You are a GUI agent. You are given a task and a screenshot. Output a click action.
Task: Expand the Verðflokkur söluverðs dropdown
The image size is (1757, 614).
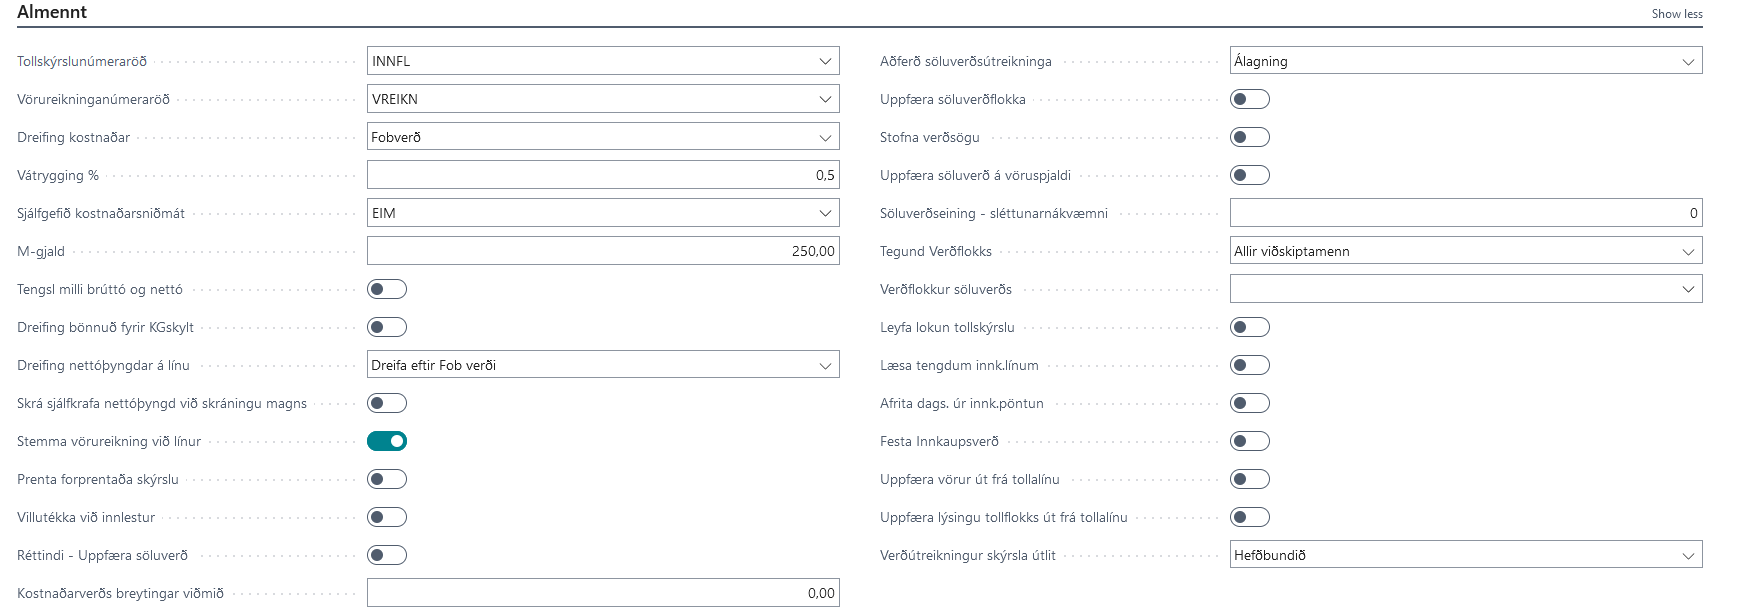pyautogui.click(x=1465, y=289)
